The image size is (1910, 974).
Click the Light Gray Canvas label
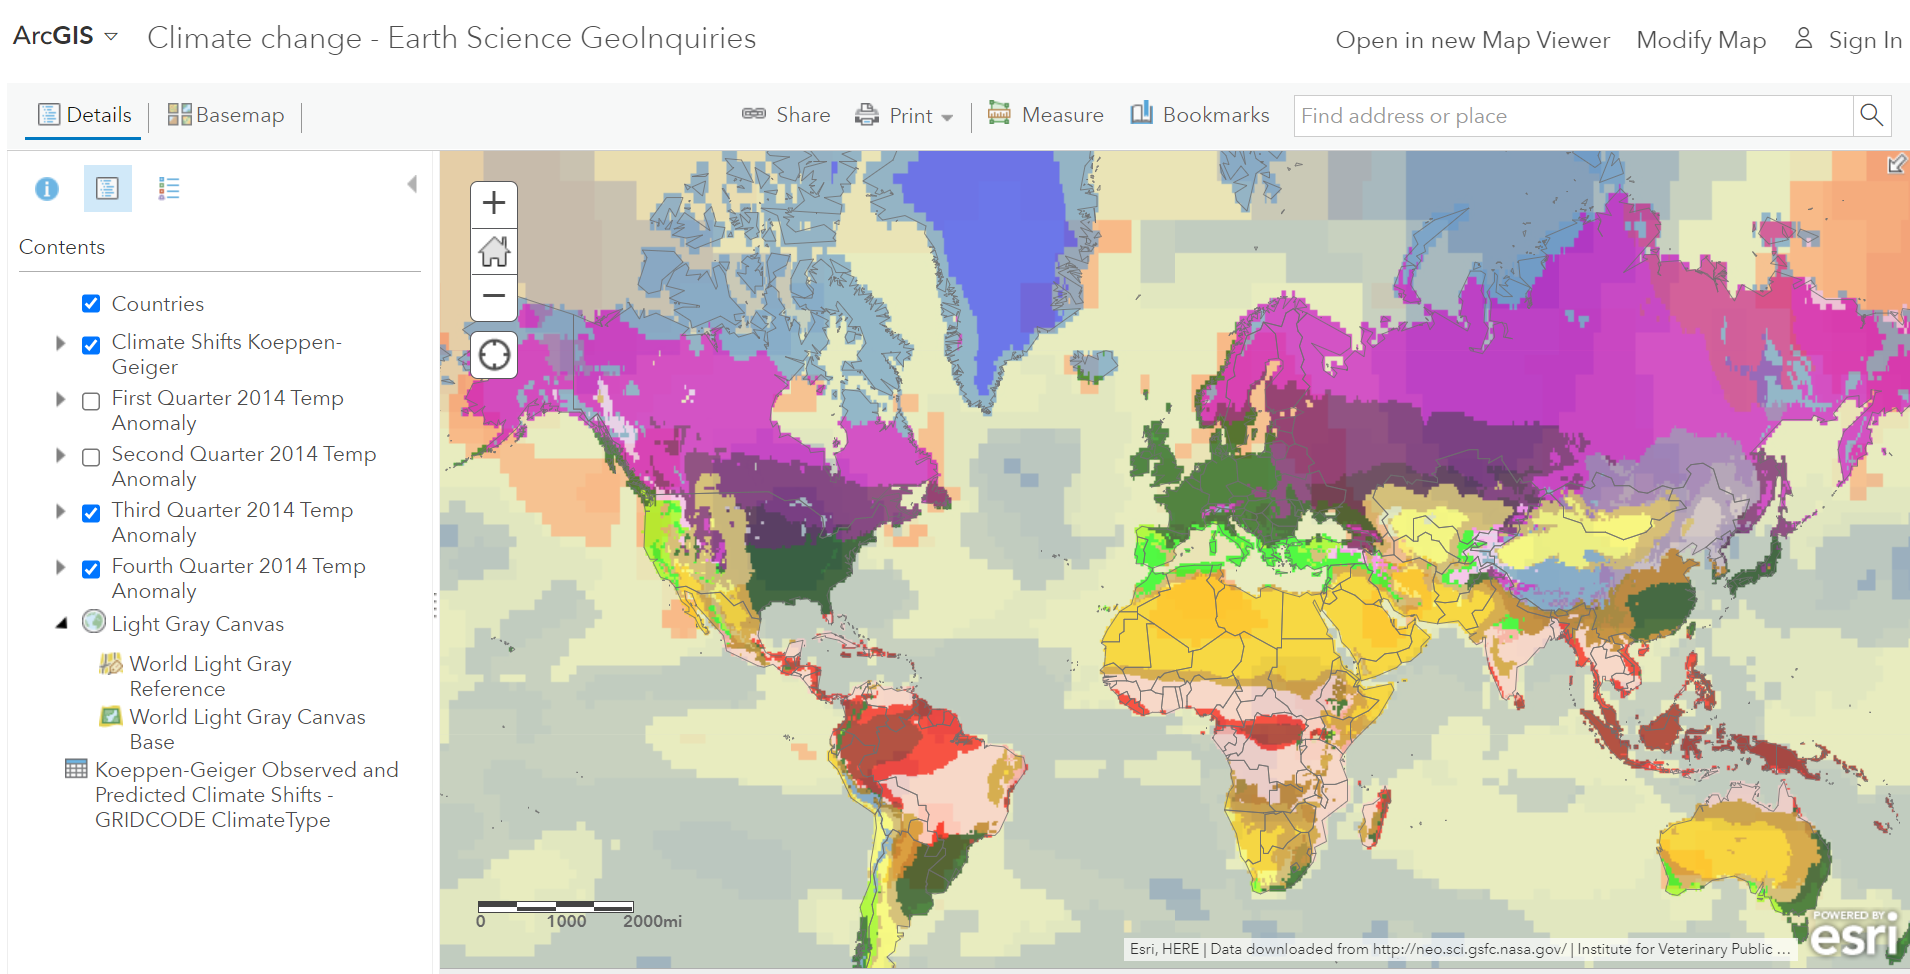[198, 624]
